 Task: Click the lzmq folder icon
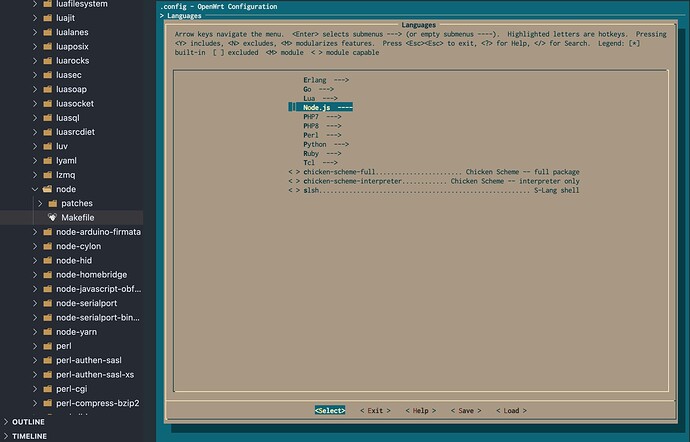(48, 175)
